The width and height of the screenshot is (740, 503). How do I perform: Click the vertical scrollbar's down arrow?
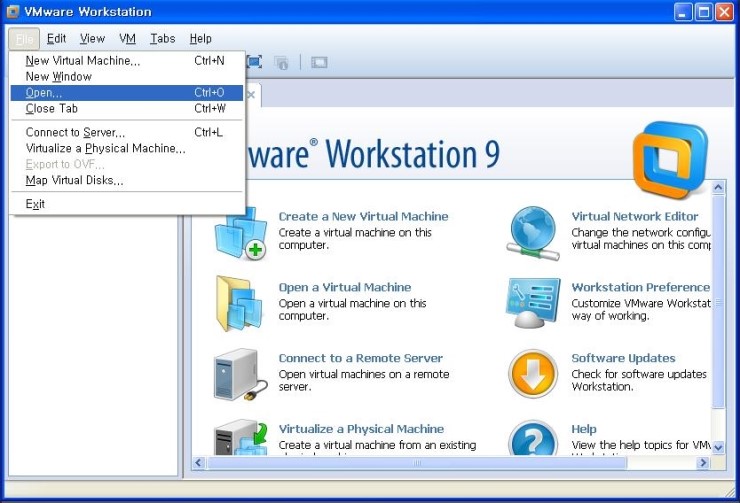tap(719, 447)
